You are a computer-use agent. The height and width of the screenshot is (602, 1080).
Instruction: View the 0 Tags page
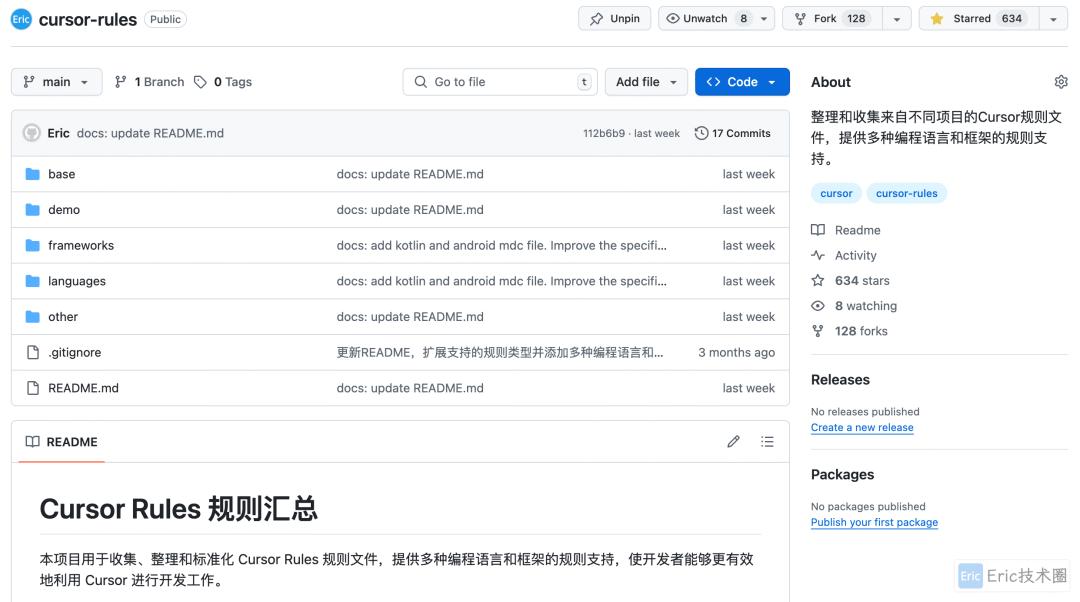point(223,82)
